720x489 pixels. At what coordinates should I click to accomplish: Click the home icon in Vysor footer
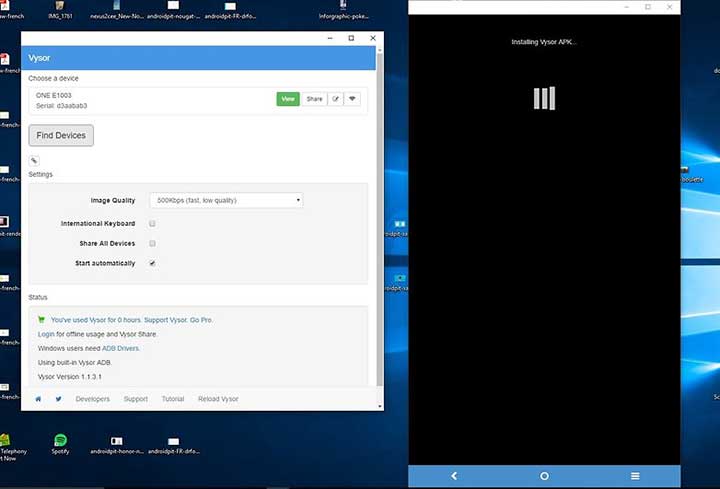(38, 399)
